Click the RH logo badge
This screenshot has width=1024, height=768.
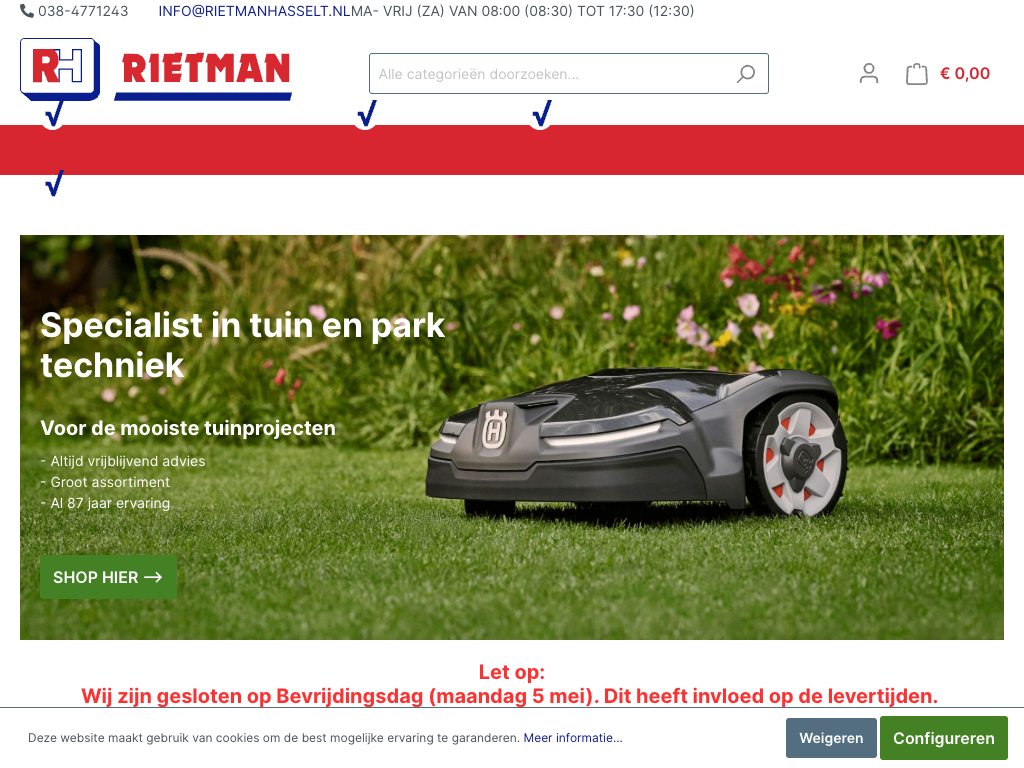(x=60, y=69)
